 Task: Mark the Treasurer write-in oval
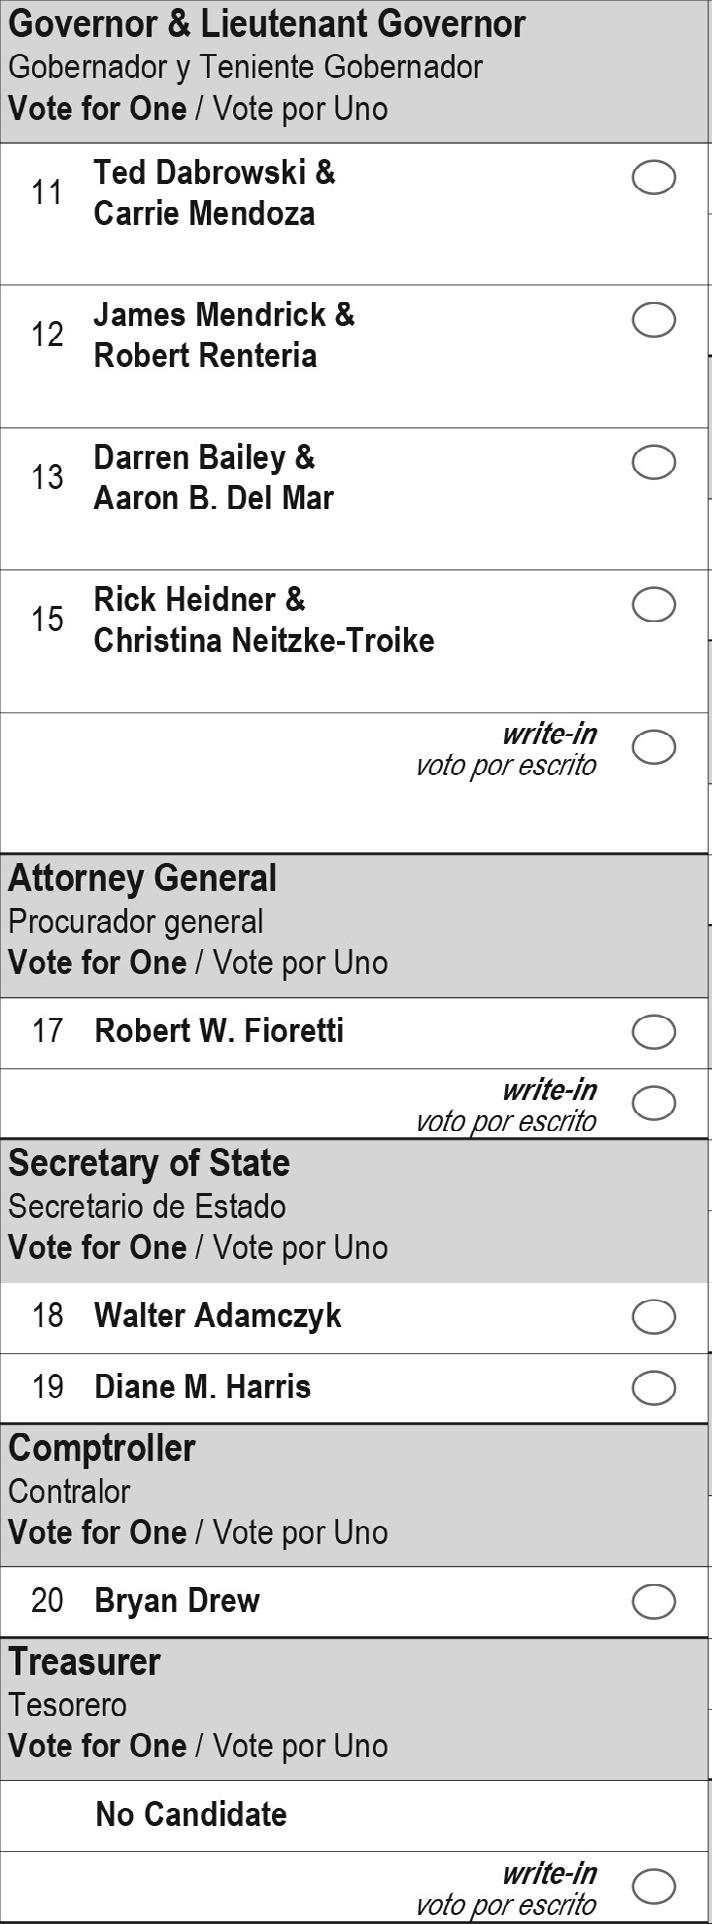[x=654, y=1886]
